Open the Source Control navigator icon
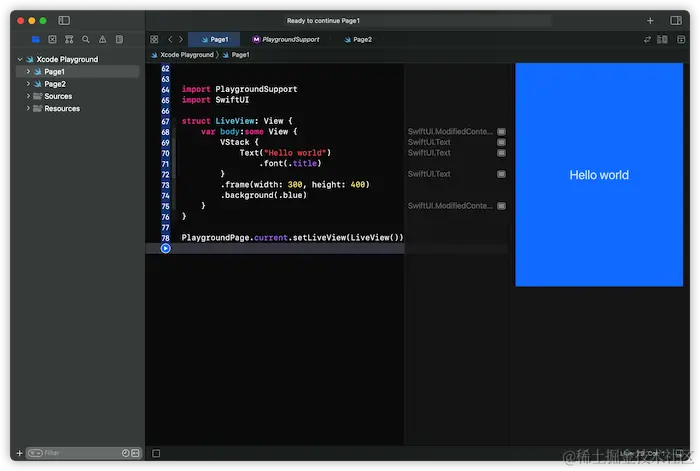 [52, 39]
